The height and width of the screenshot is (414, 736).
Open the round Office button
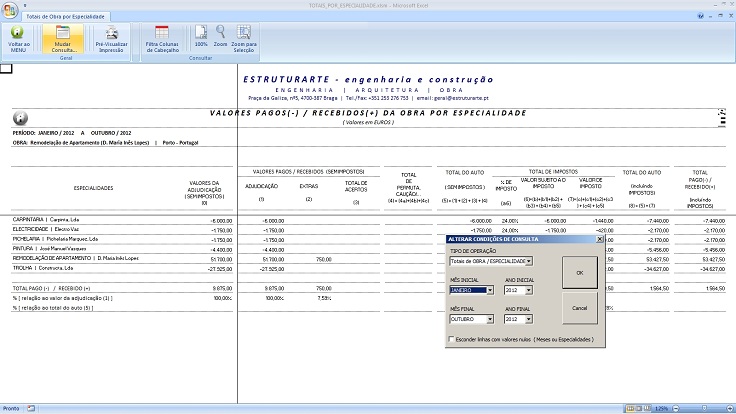click(12, 10)
